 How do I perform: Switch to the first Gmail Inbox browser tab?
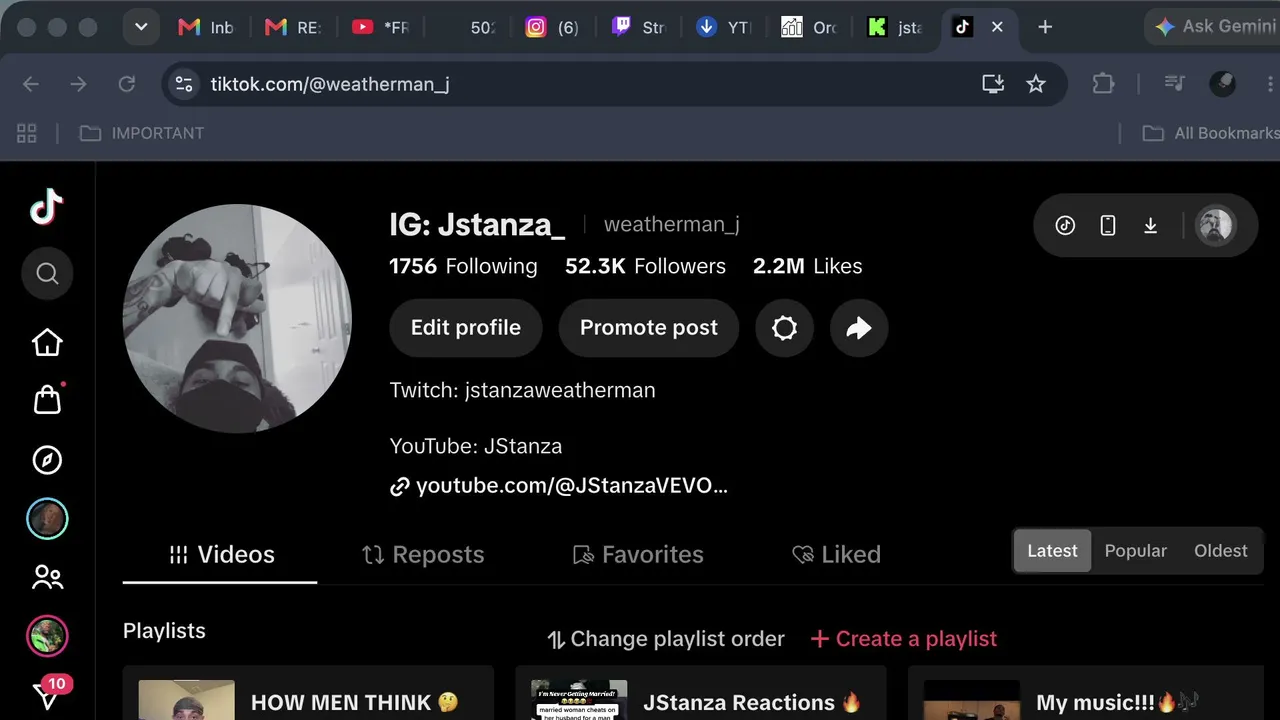coord(206,27)
